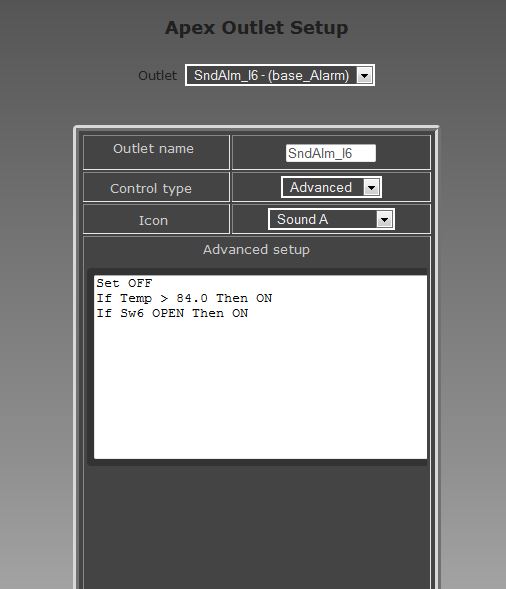Click the Apex Outlet Setup heading
The height and width of the screenshot is (589, 506).
click(x=257, y=28)
